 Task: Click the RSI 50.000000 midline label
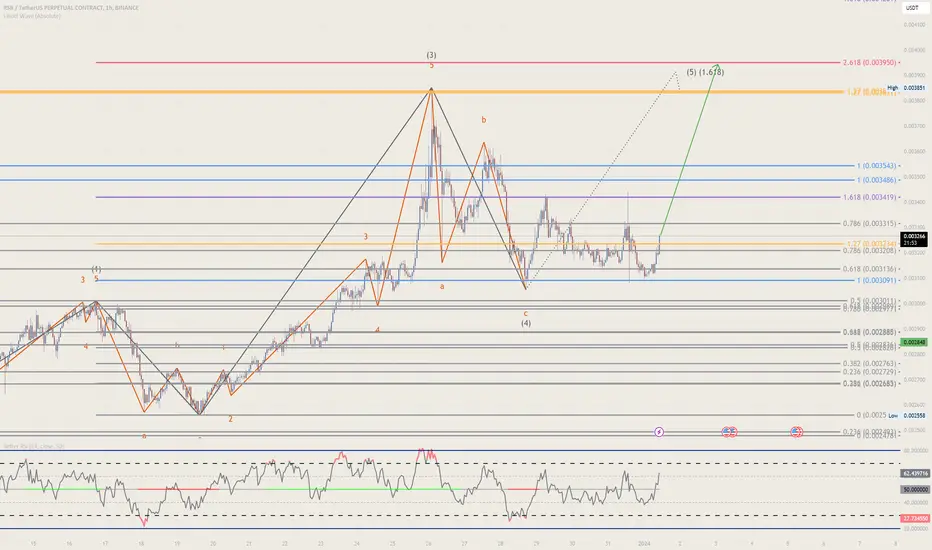(x=914, y=489)
